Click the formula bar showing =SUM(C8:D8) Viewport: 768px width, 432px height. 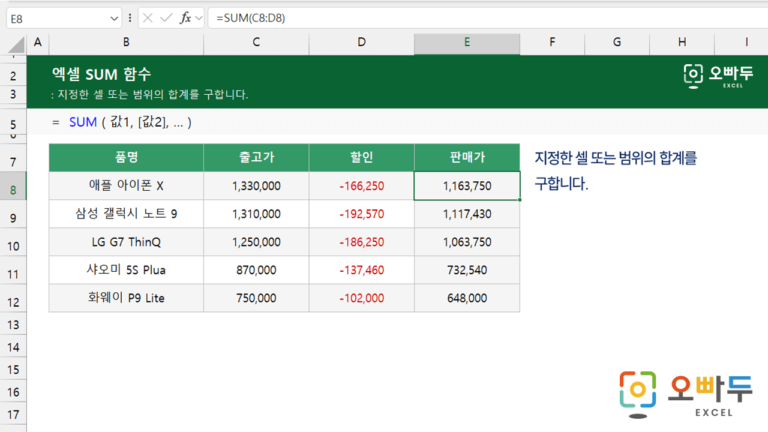pos(487,18)
